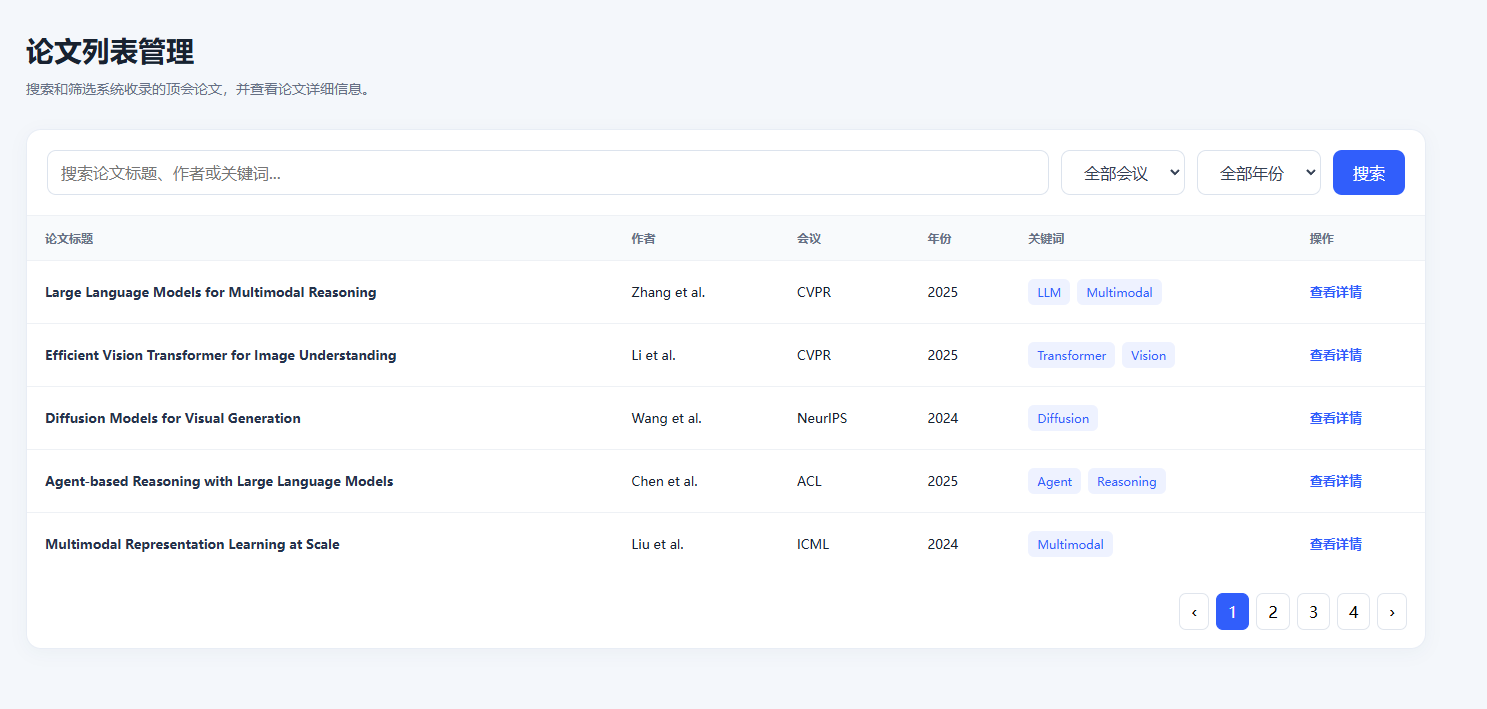Select page 1 in pagination

pos(1232,612)
